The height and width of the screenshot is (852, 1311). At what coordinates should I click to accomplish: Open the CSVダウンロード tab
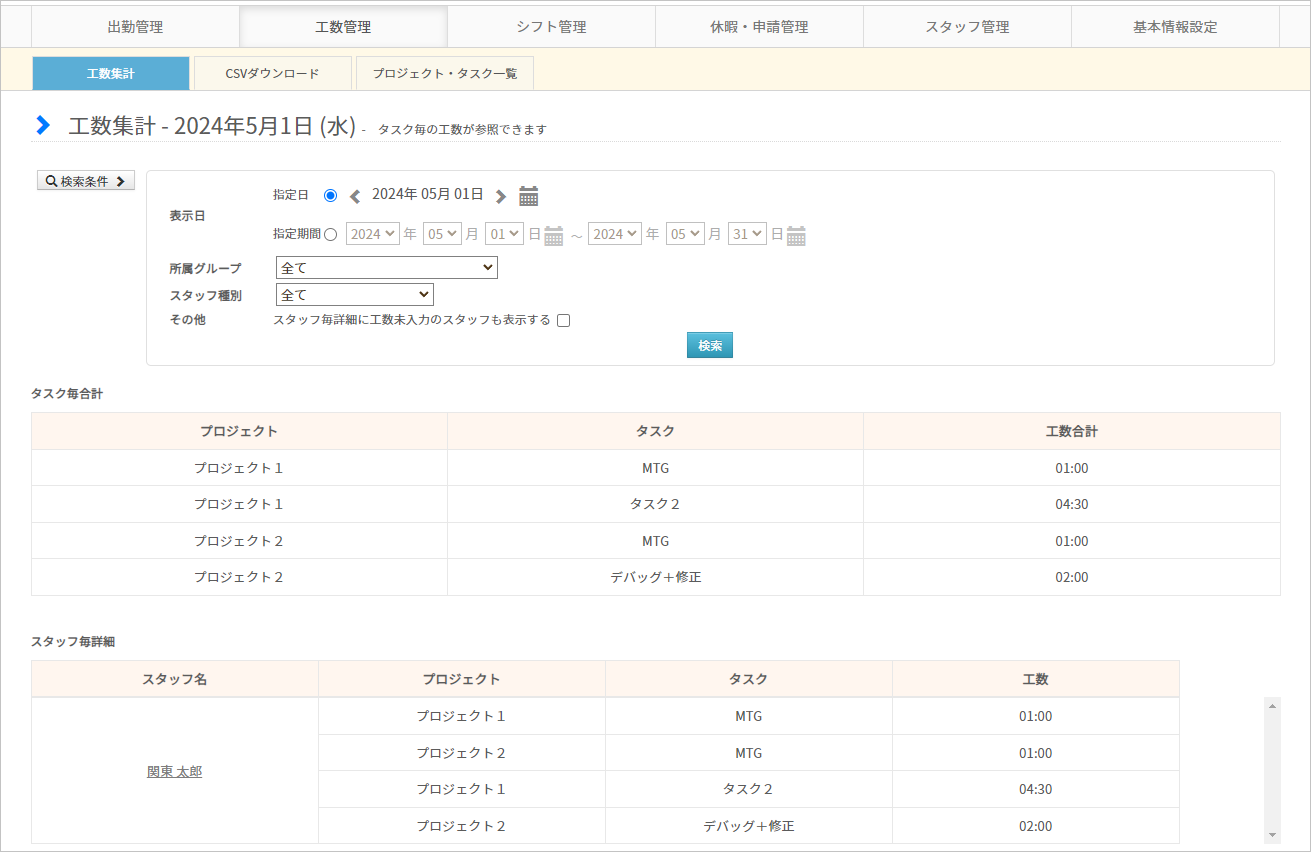(273, 74)
